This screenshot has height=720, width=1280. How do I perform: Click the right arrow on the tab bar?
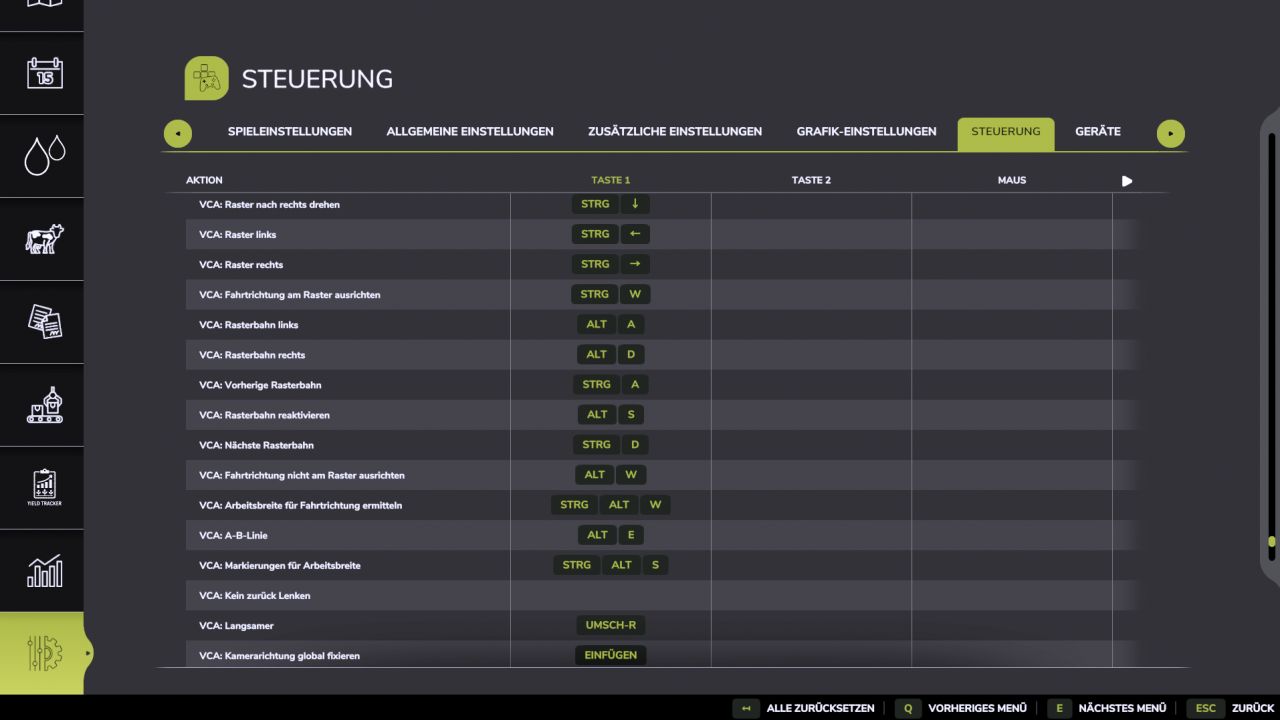tap(1171, 133)
